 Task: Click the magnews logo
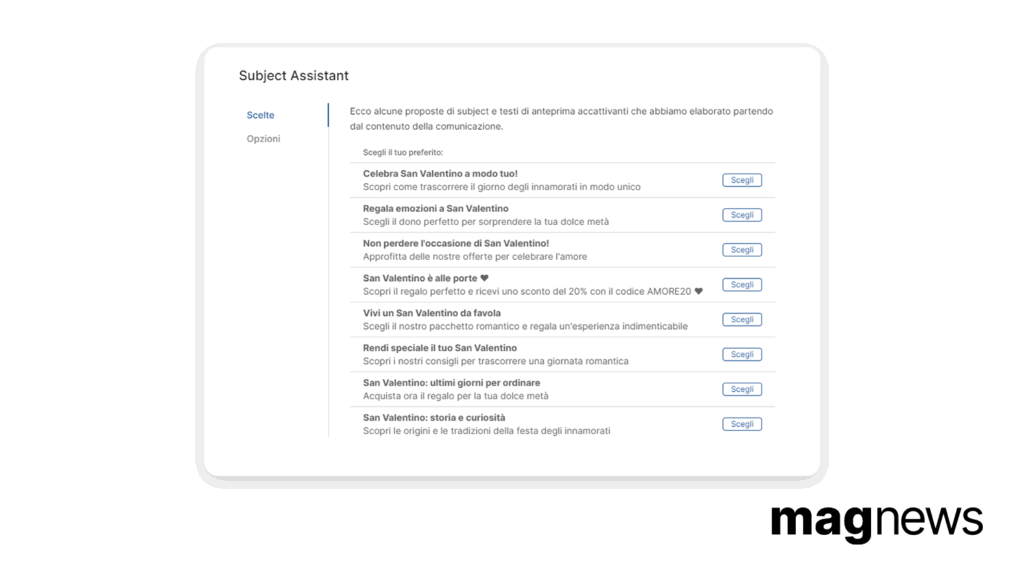pyautogui.click(x=876, y=522)
